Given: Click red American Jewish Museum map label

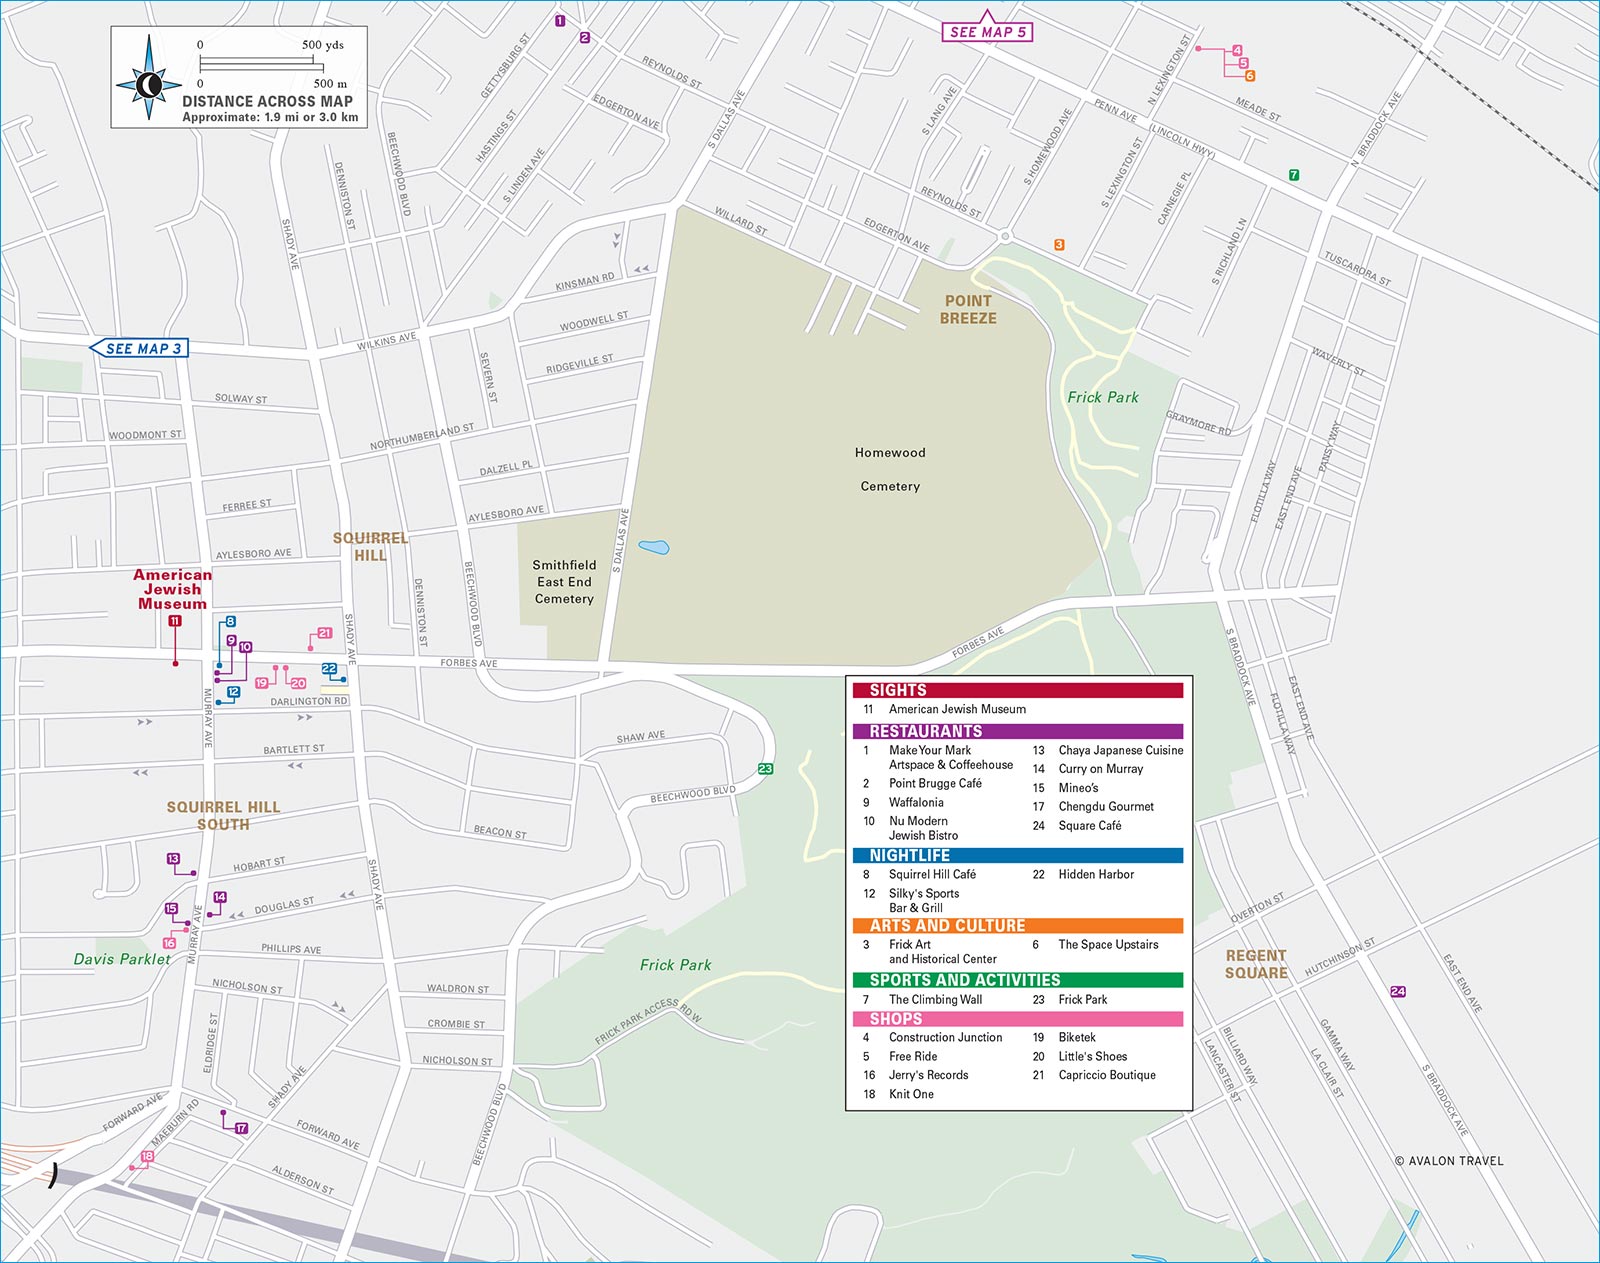Looking at the screenshot, I should pyautogui.click(x=172, y=589).
